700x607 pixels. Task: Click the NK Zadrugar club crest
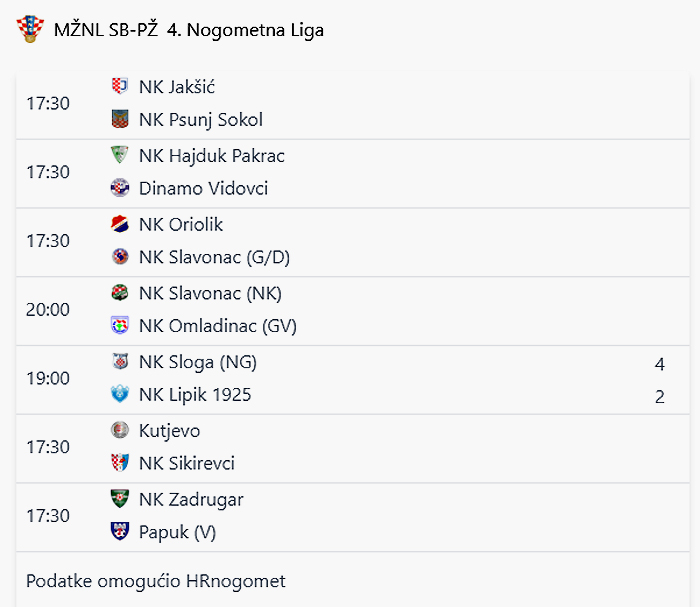[x=120, y=499]
